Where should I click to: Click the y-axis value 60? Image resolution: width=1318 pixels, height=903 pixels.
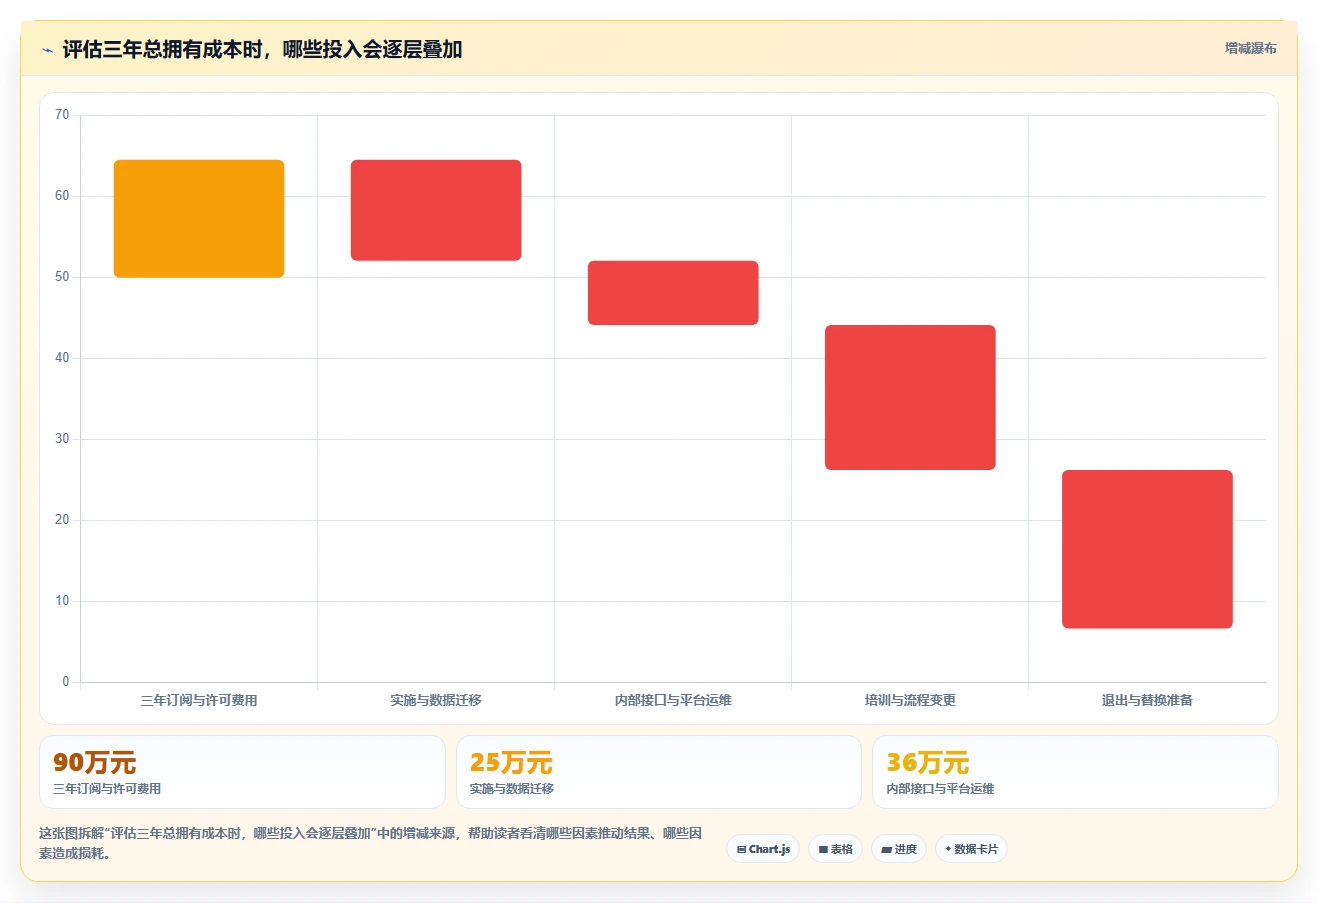click(x=62, y=196)
